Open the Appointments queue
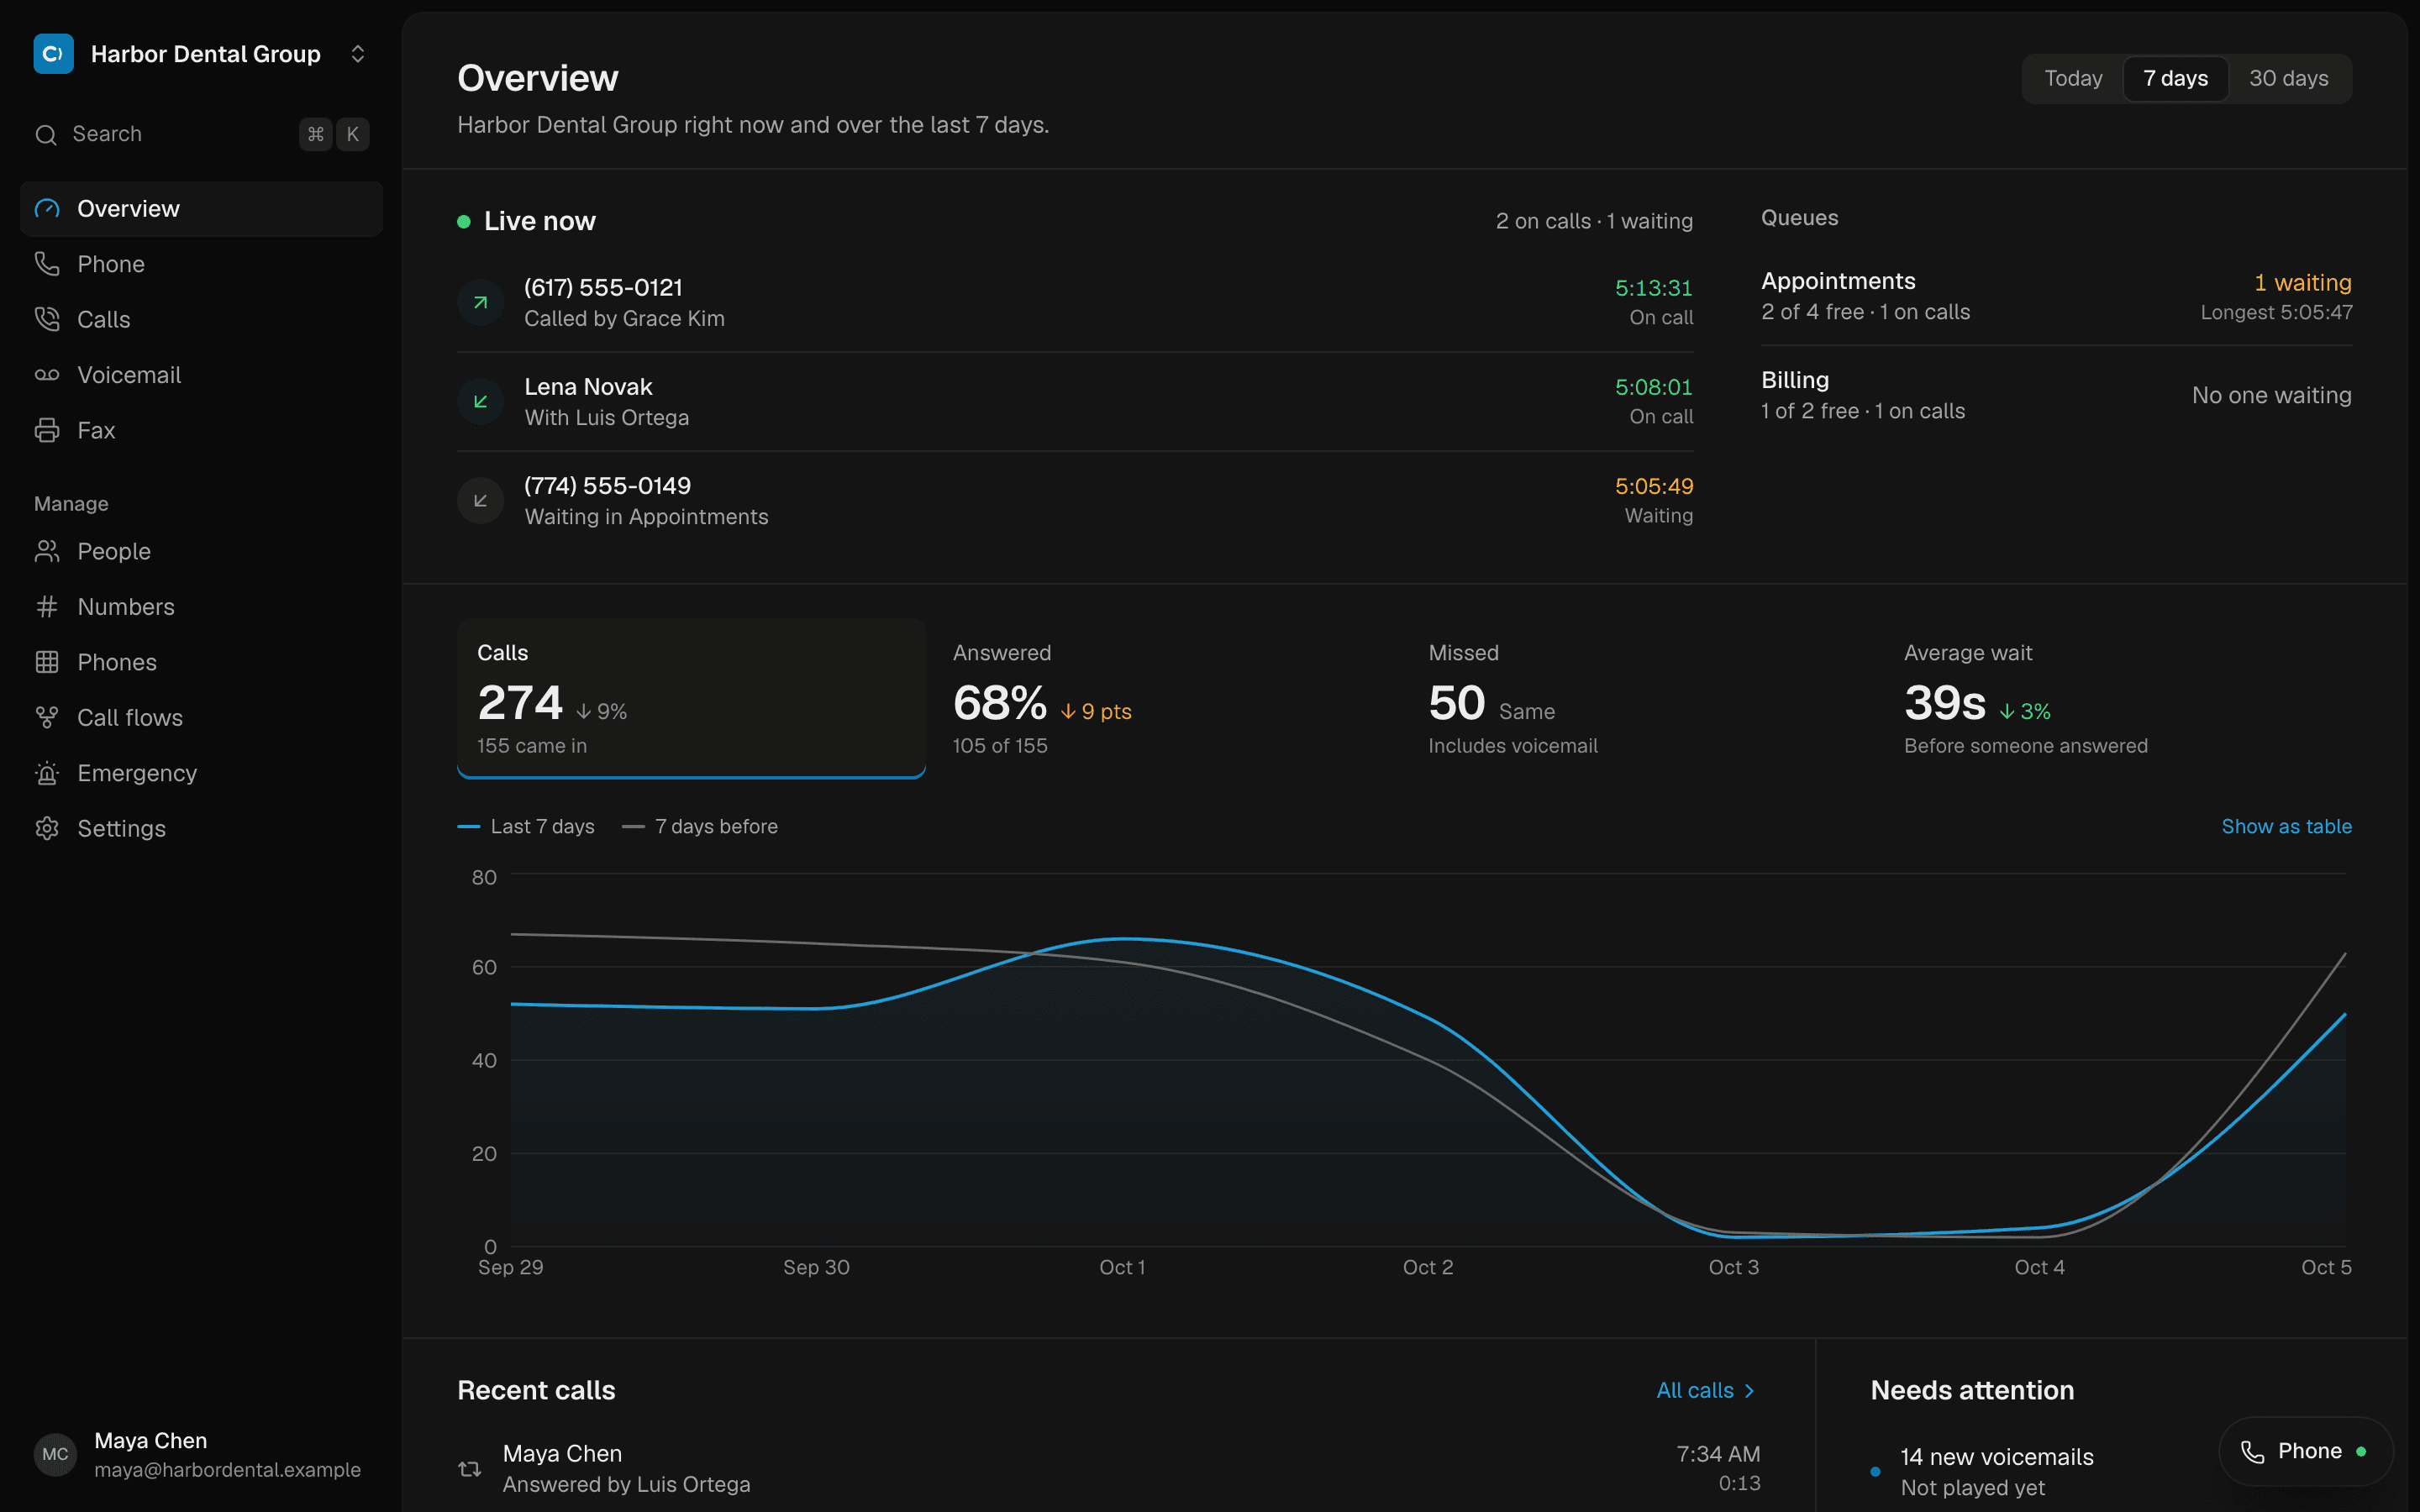2420x1512 pixels. [x=2056, y=296]
